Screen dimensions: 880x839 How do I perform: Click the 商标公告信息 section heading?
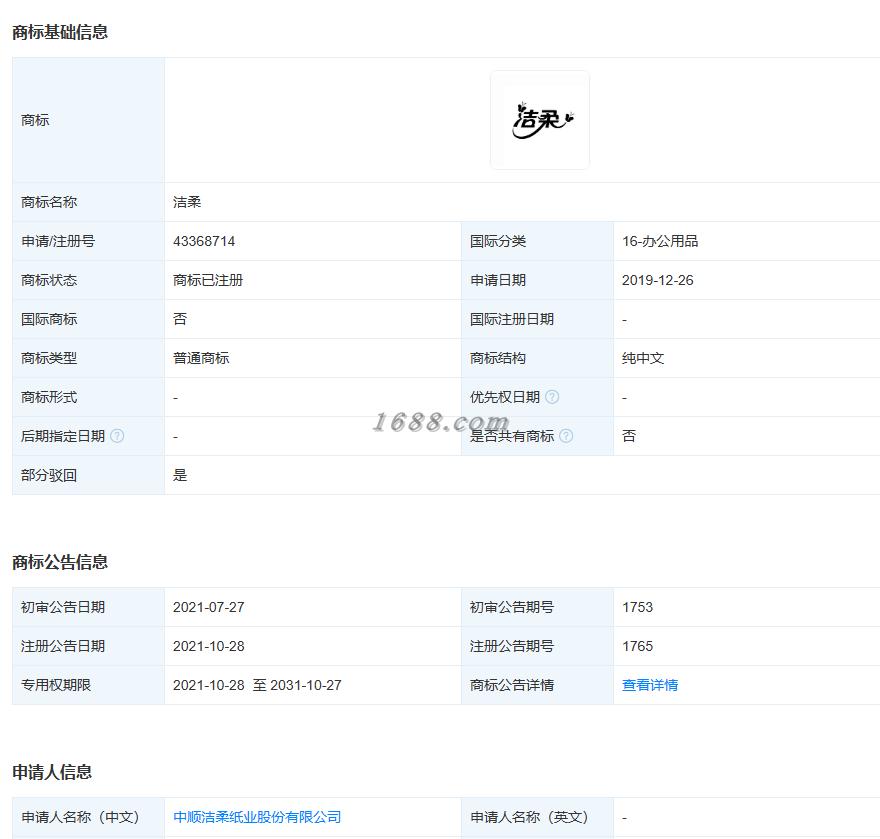pyautogui.click(x=60, y=562)
